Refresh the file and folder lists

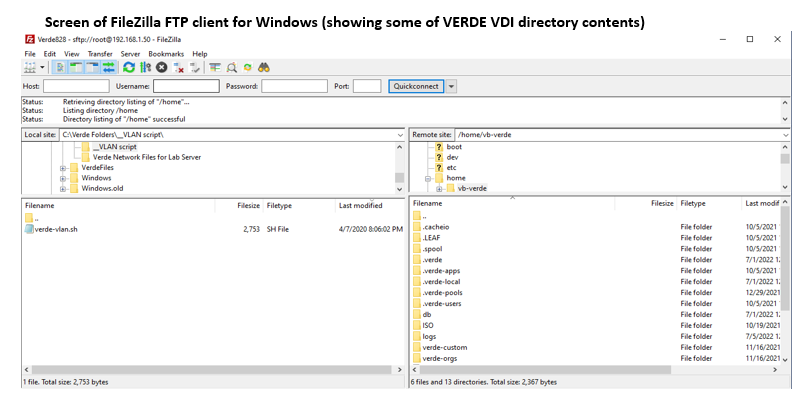click(129, 67)
